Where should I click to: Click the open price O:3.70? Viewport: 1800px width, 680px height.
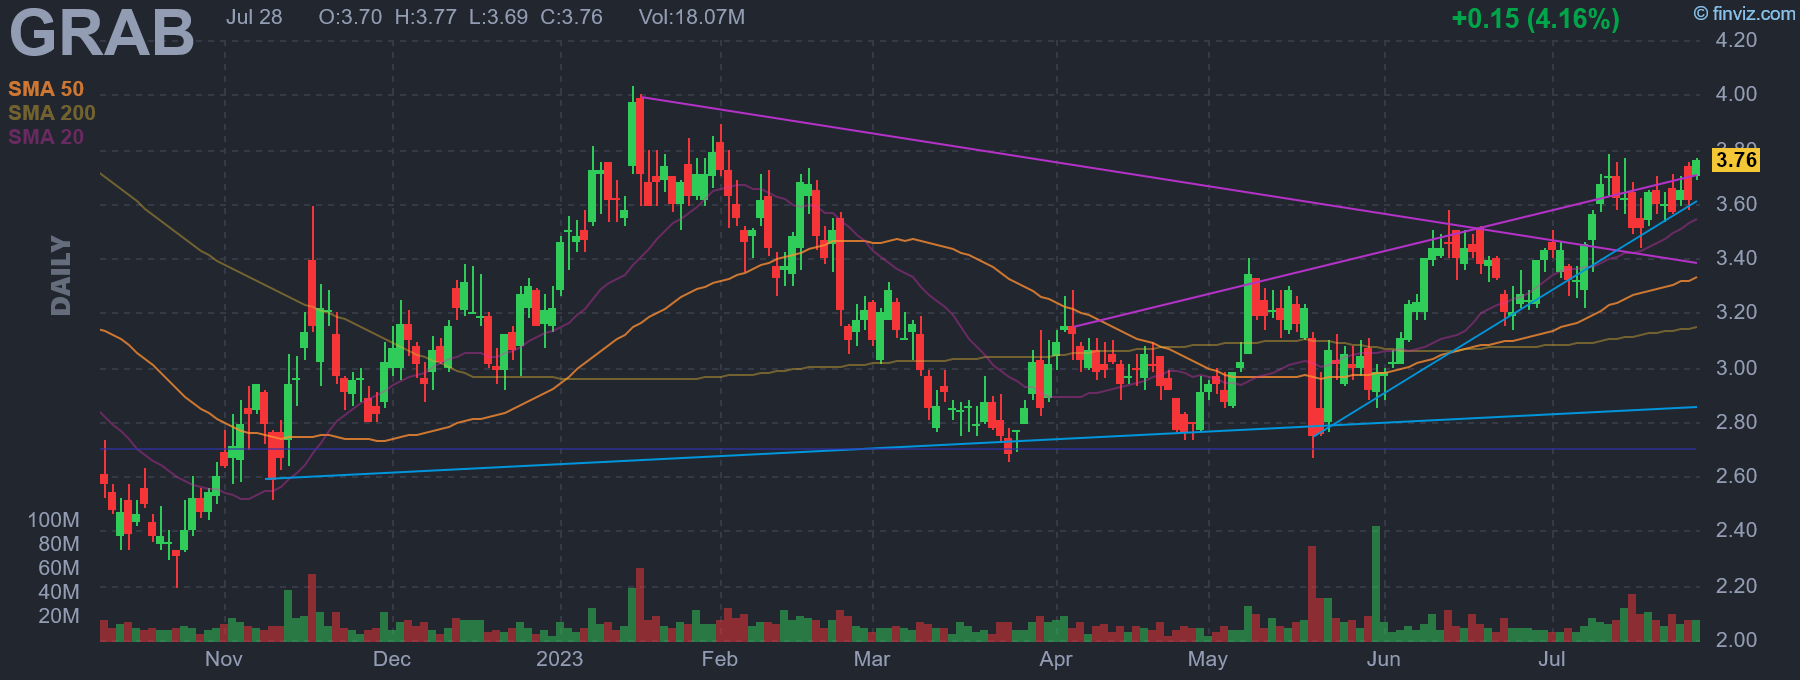350,17
